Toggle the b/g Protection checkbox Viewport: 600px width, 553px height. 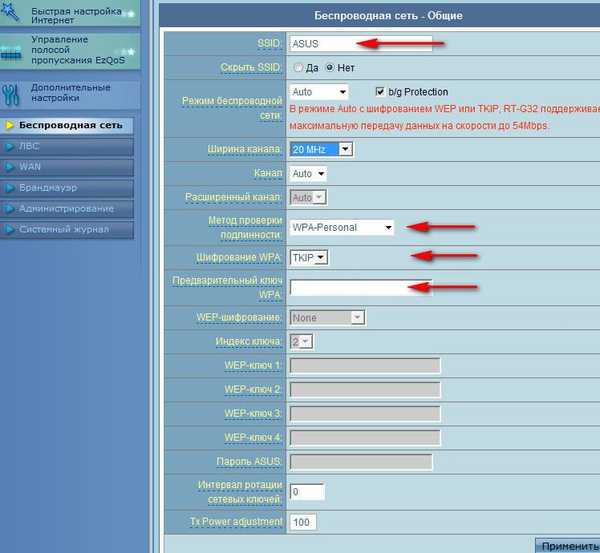pyautogui.click(x=380, y=91)
